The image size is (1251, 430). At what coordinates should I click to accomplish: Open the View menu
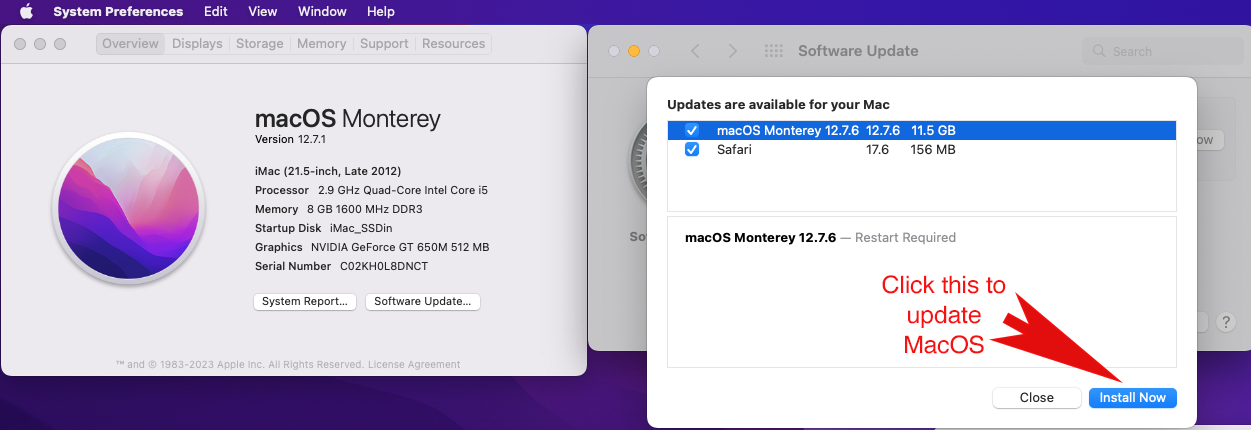(x=262, y=12)
